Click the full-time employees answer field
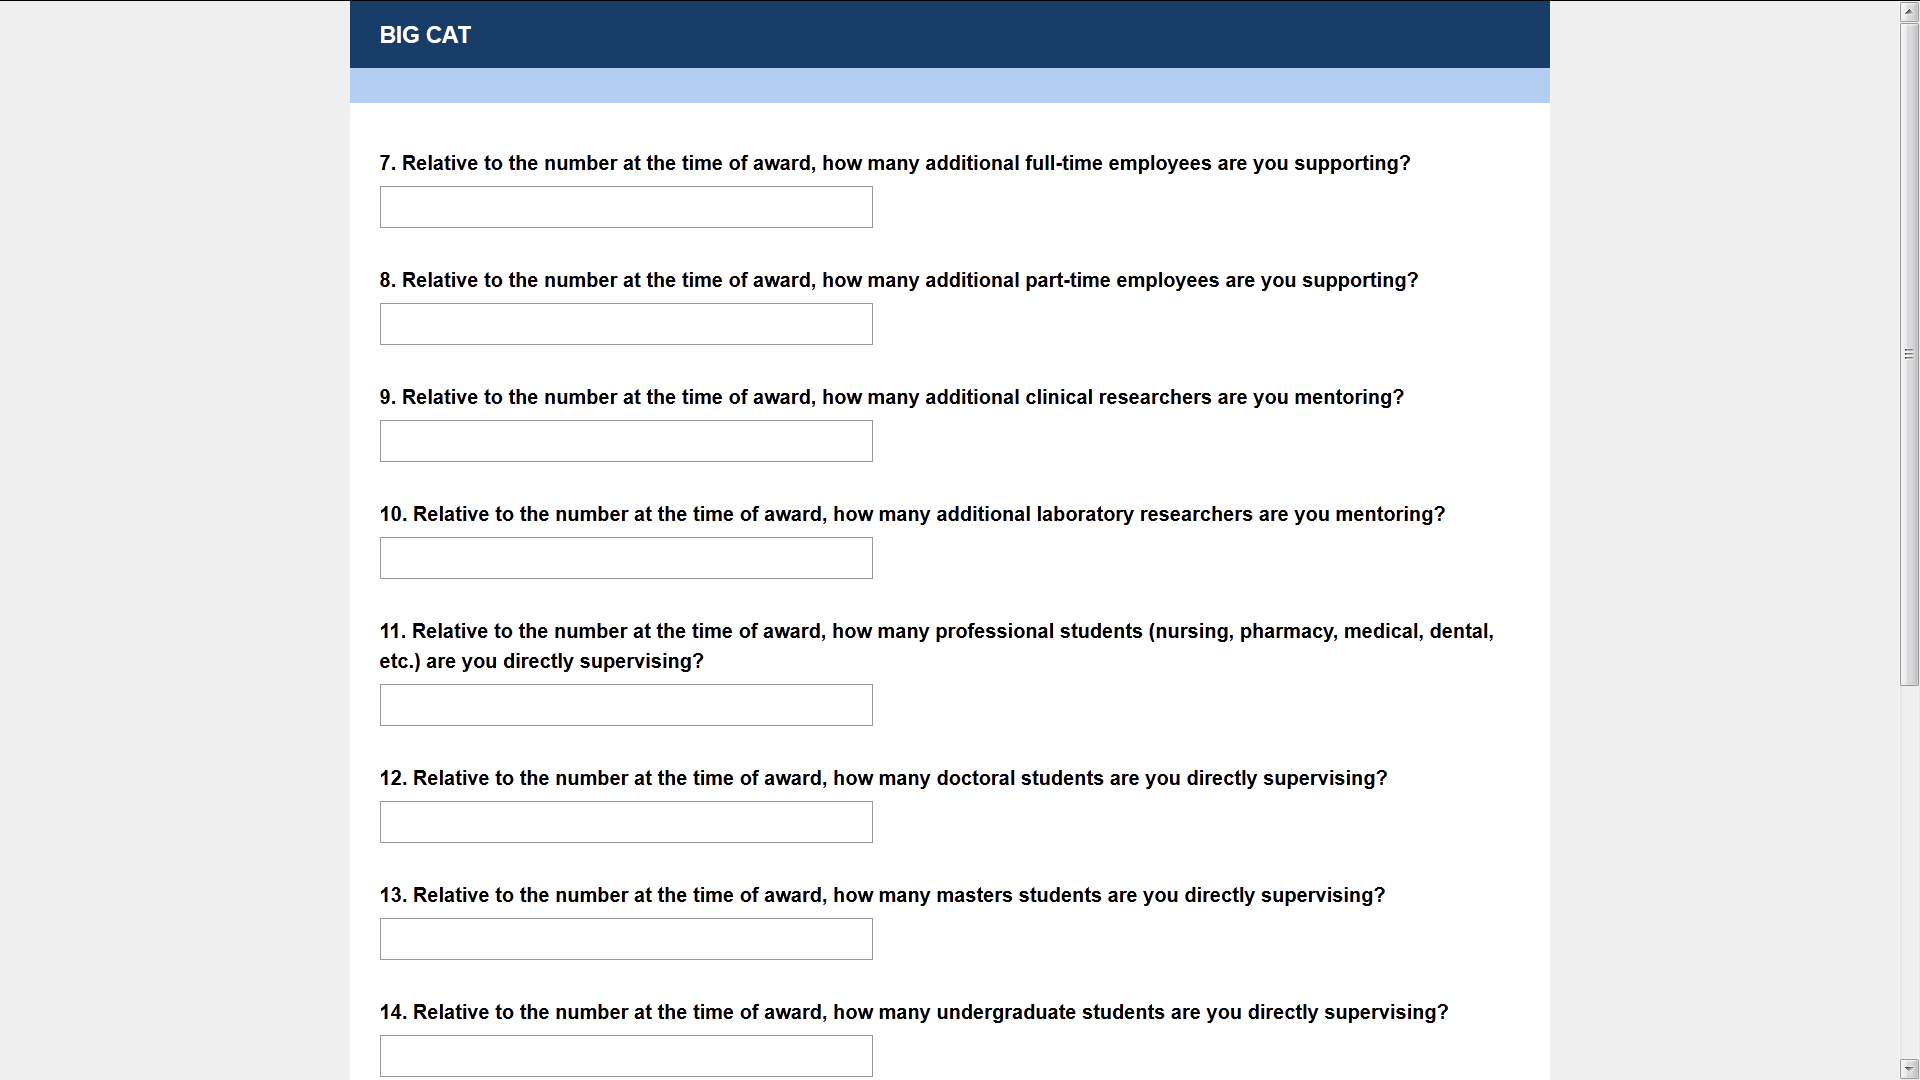This screenshot has width=1920, height=1080. click(626, 207)
